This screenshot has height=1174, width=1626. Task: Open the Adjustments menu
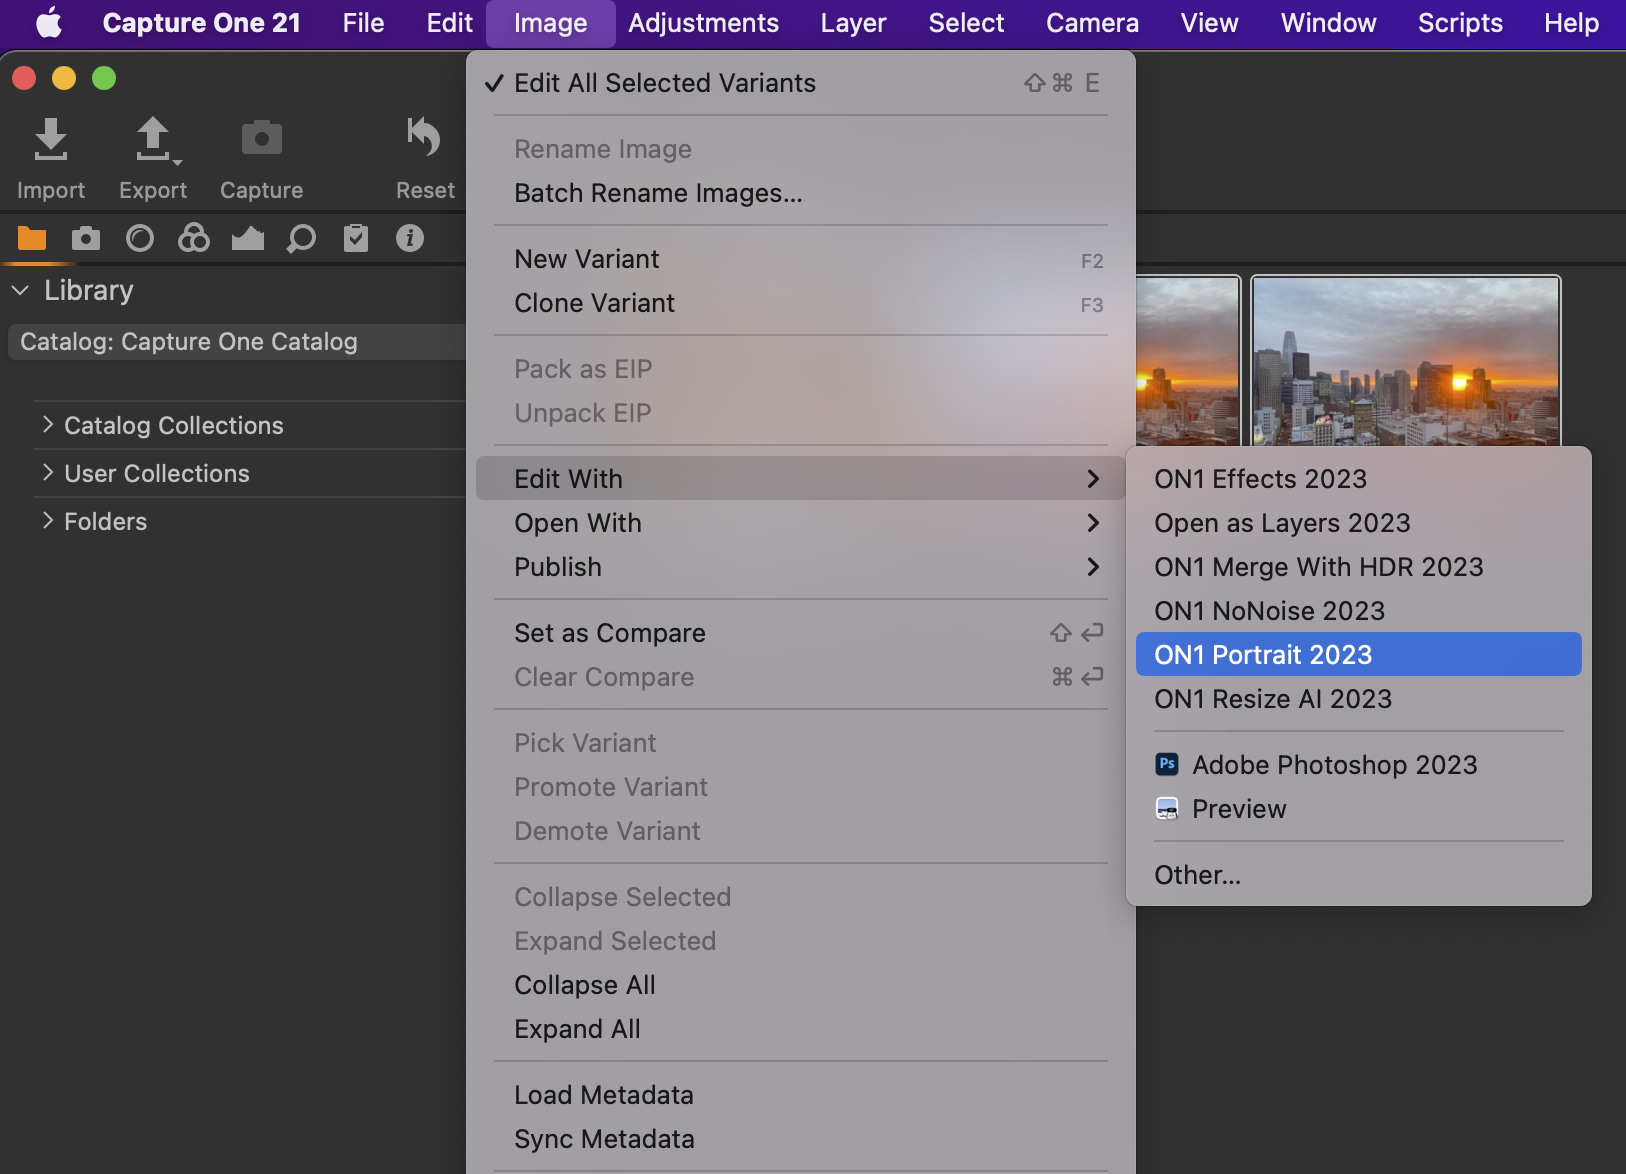(x=703, y=23)
